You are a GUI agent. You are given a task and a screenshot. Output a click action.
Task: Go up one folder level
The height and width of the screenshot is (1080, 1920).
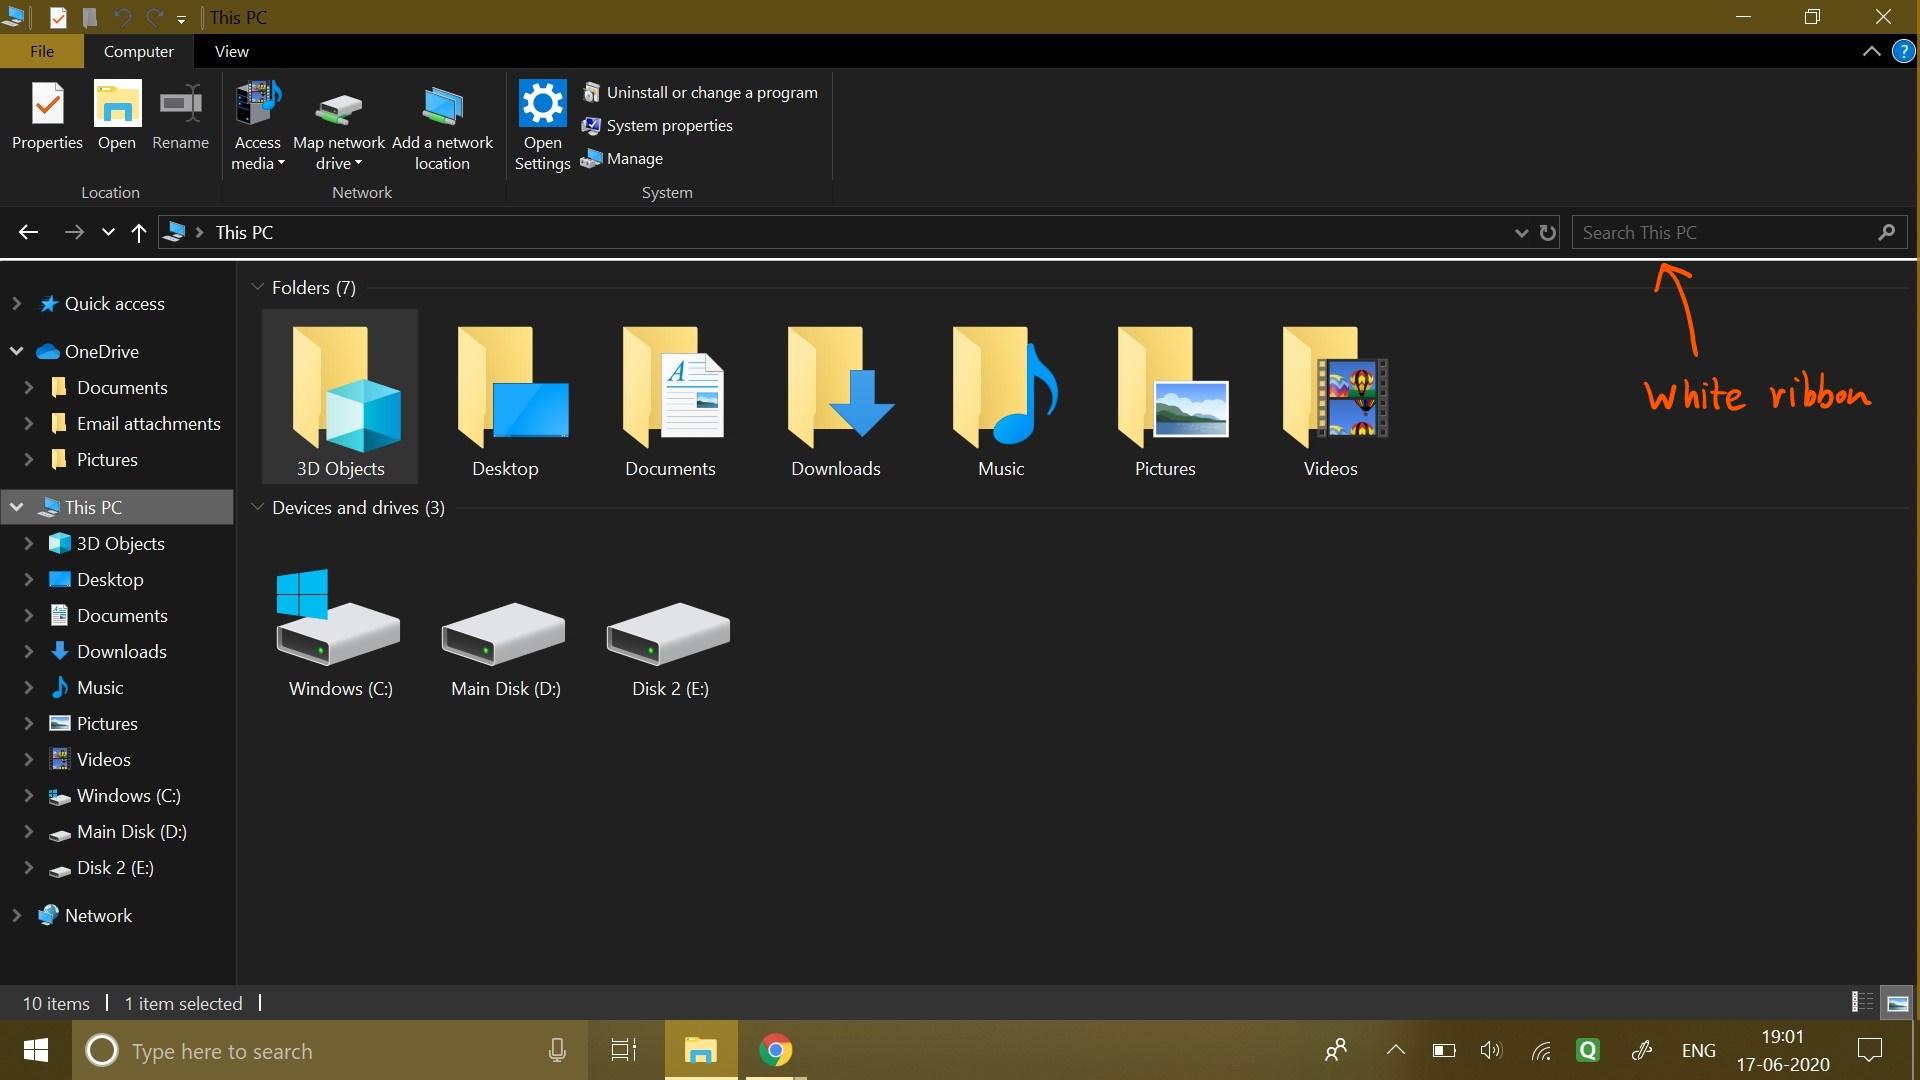point(139,232)
